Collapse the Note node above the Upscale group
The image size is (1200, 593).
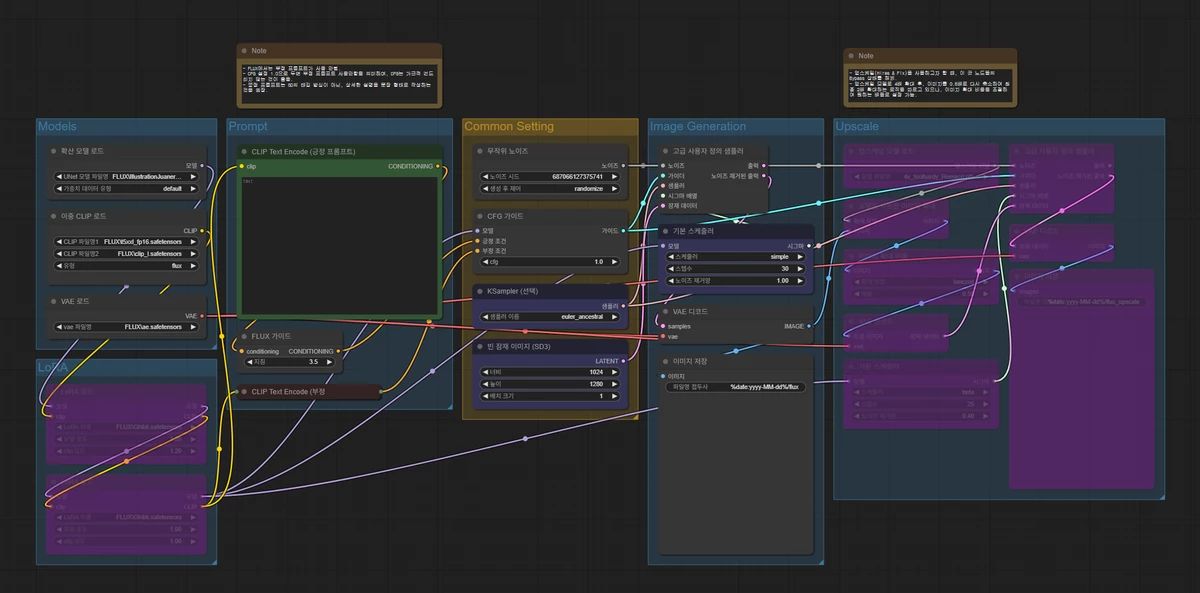[x=851, y=56]
